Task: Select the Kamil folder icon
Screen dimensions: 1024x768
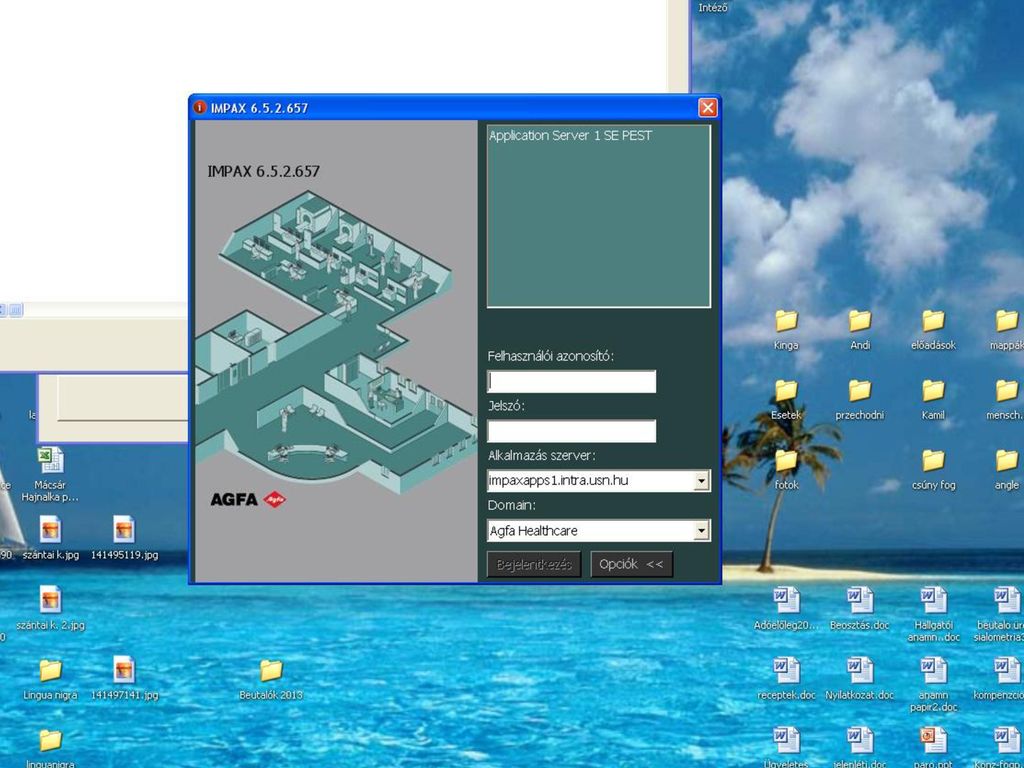Action: pyautogui.click(x=933, y=391)
